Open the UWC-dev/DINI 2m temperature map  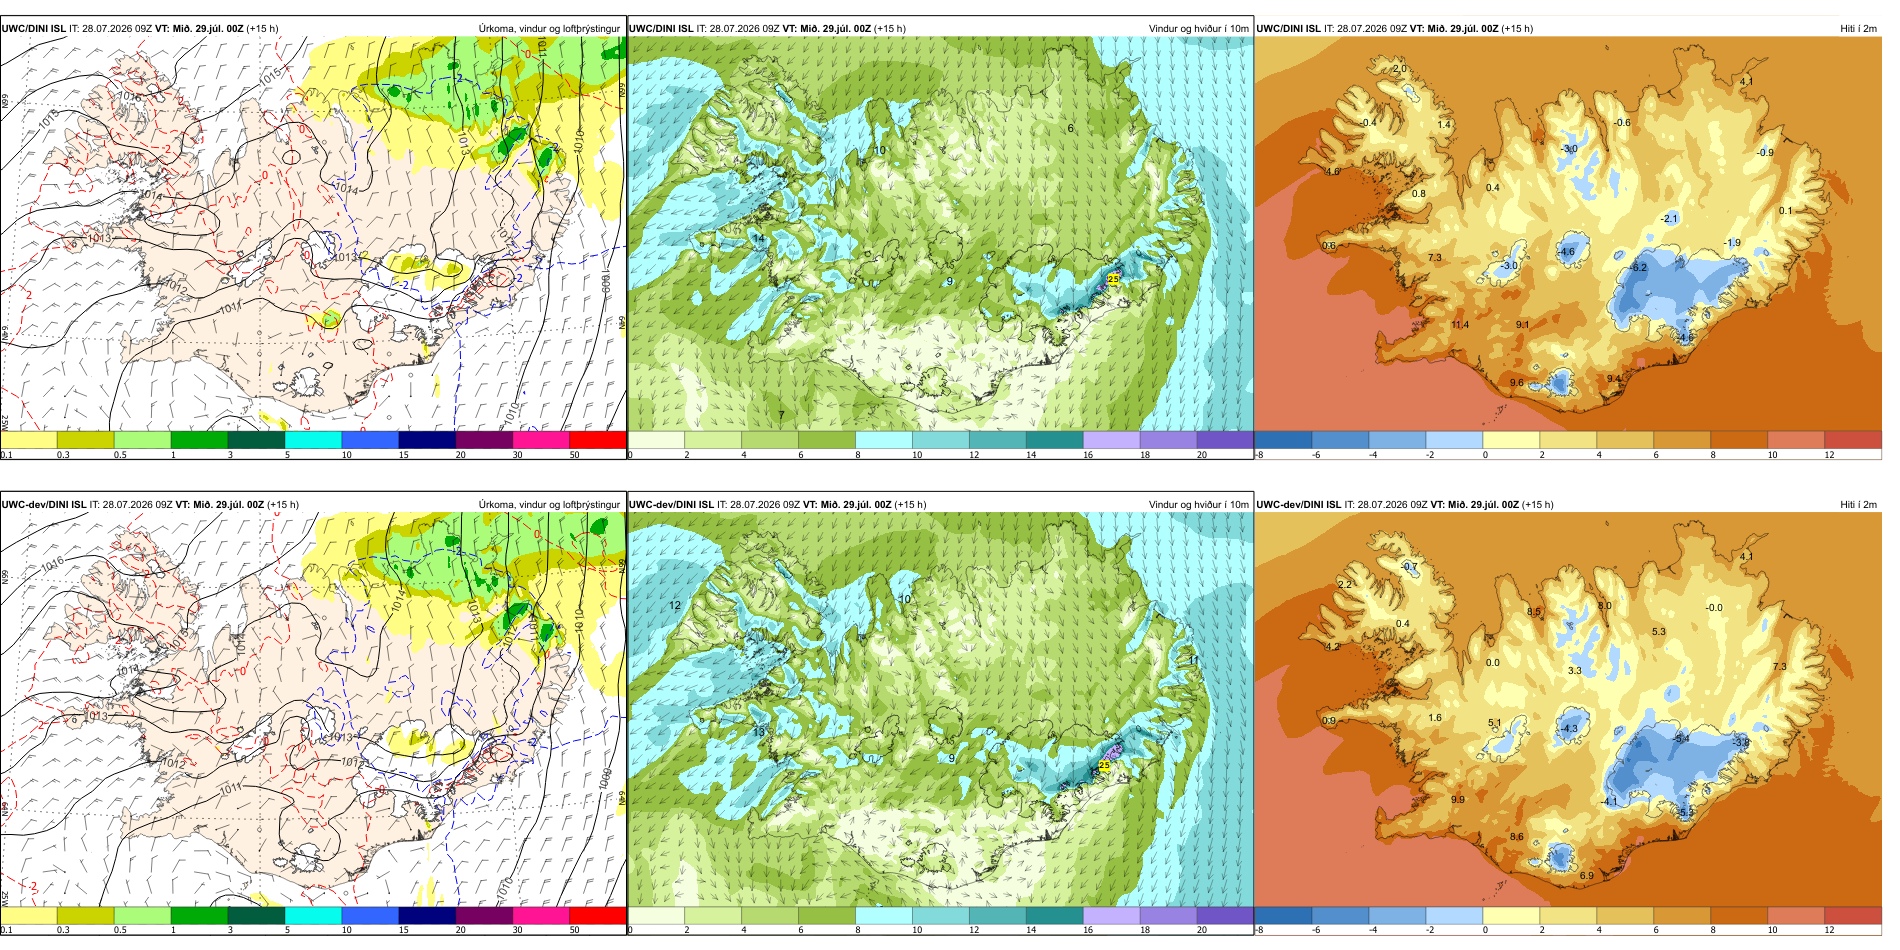pyautogui.click(x=1568, y=710)
